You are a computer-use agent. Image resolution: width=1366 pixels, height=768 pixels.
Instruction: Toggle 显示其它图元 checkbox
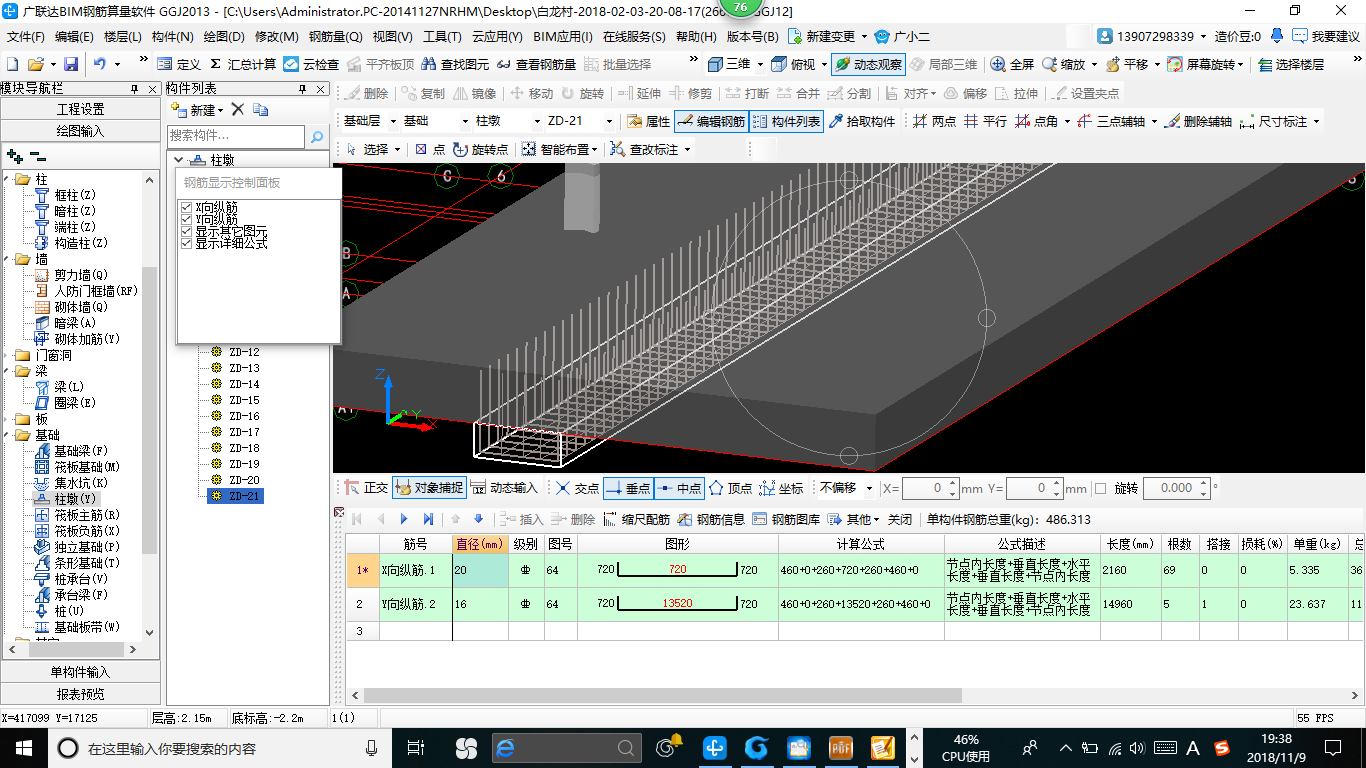click(186, 231)
